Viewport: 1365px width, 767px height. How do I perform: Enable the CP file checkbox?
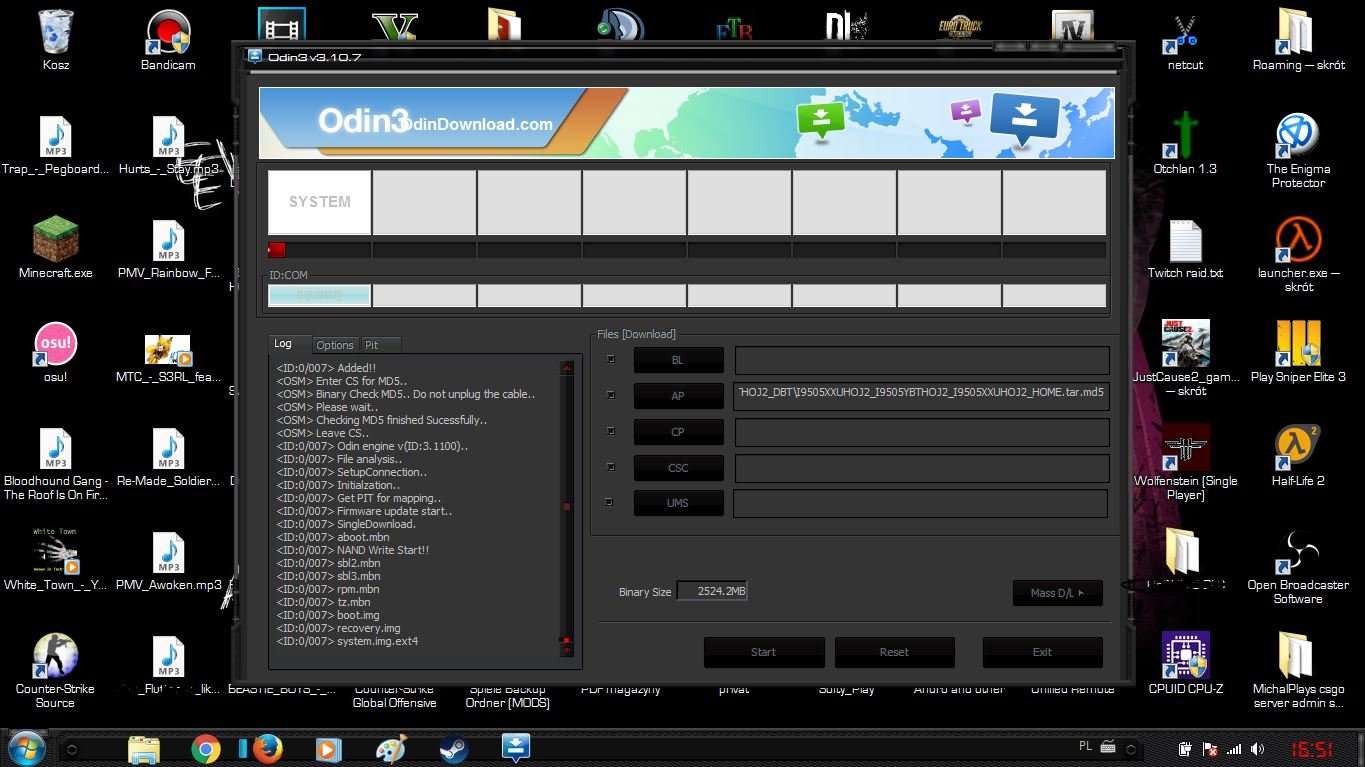[611, 431]
